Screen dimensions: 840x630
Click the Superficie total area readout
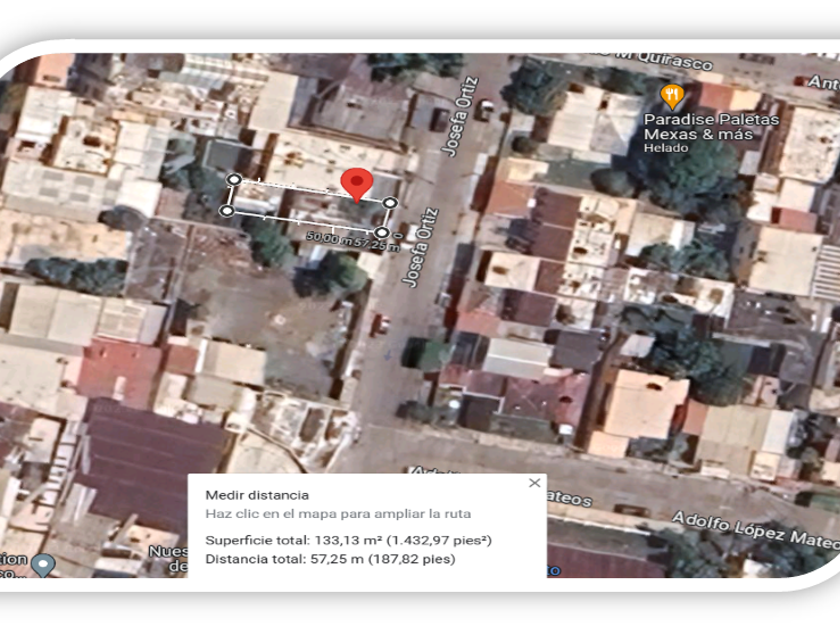click(x=348, y=540)
